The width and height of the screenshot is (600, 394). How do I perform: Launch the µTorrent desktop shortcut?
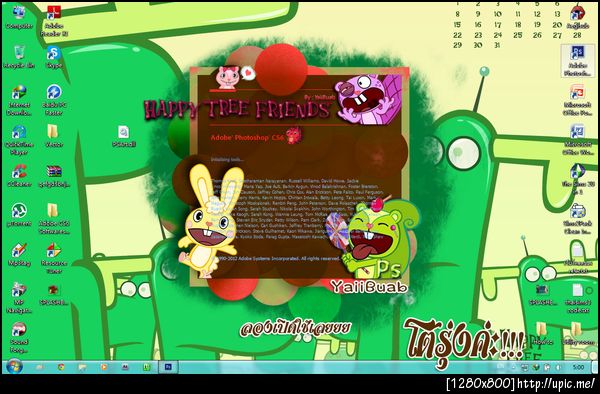(19, 216)
